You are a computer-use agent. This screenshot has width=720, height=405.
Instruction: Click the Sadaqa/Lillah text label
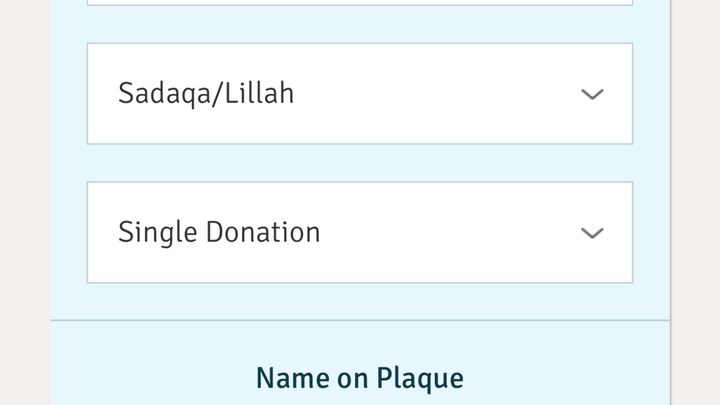click(206, 94)
